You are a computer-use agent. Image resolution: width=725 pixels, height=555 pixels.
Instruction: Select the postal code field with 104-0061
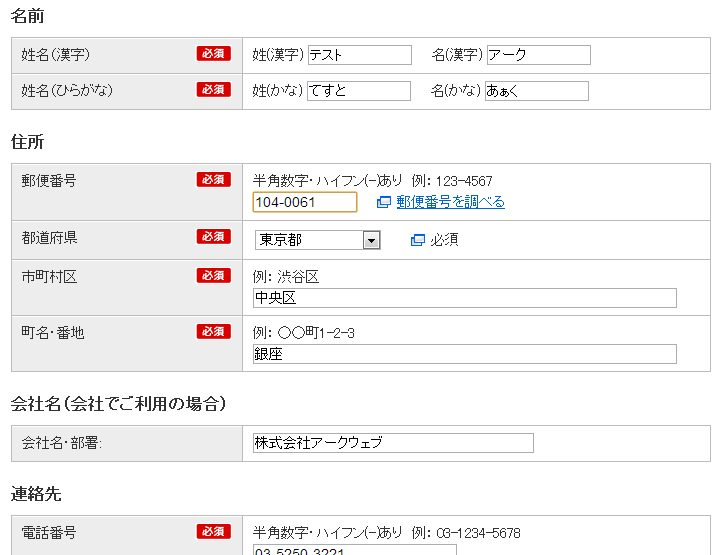pos(304,202)
